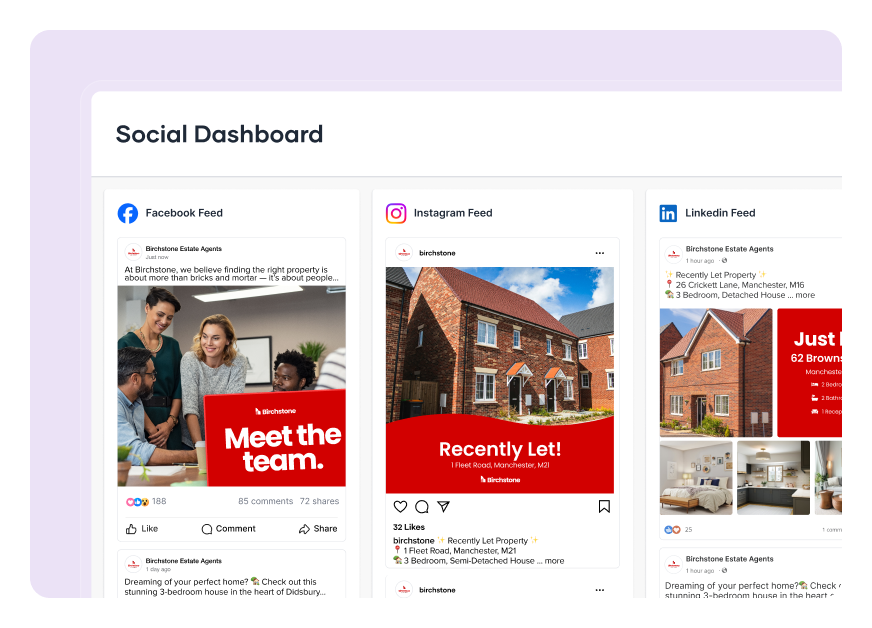View the 188 reactions on Facebook post
The image size is (872, 628).
coord(146,501)
